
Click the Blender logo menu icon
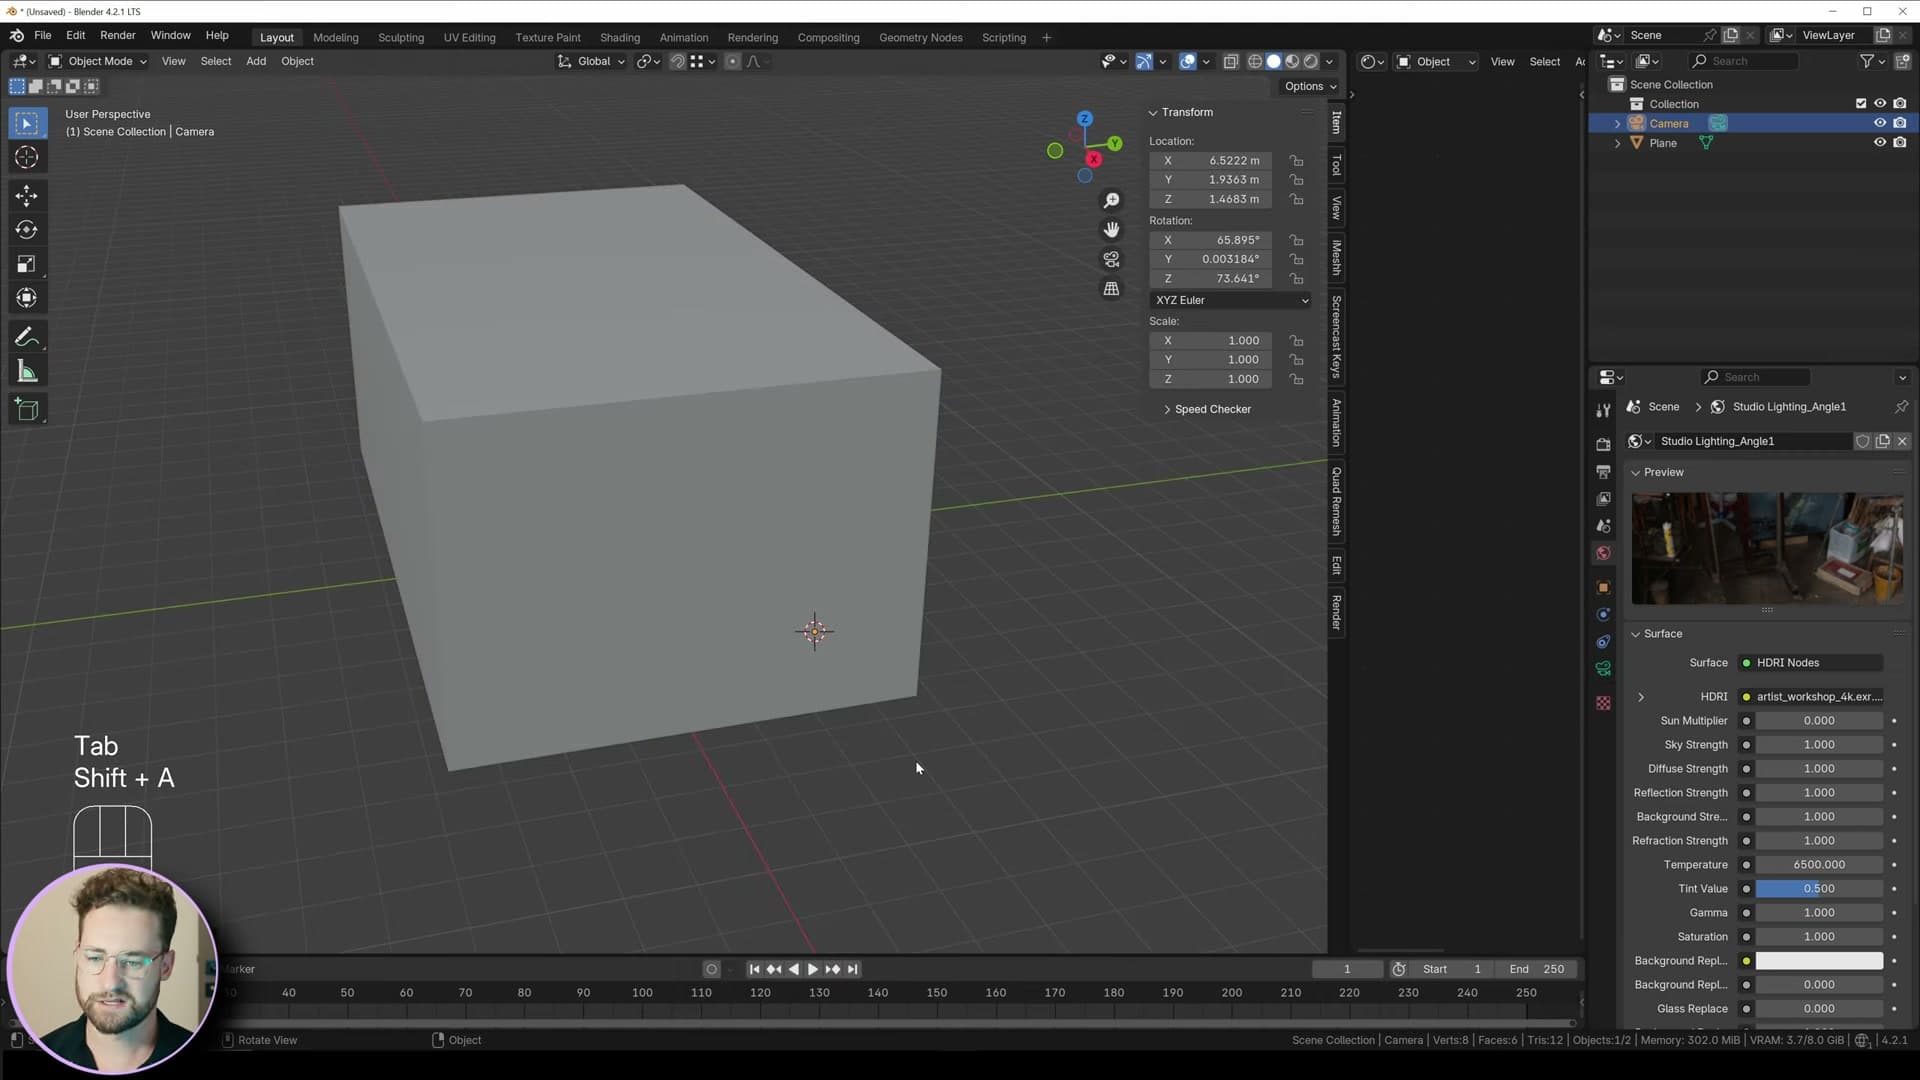coord(17,36)
